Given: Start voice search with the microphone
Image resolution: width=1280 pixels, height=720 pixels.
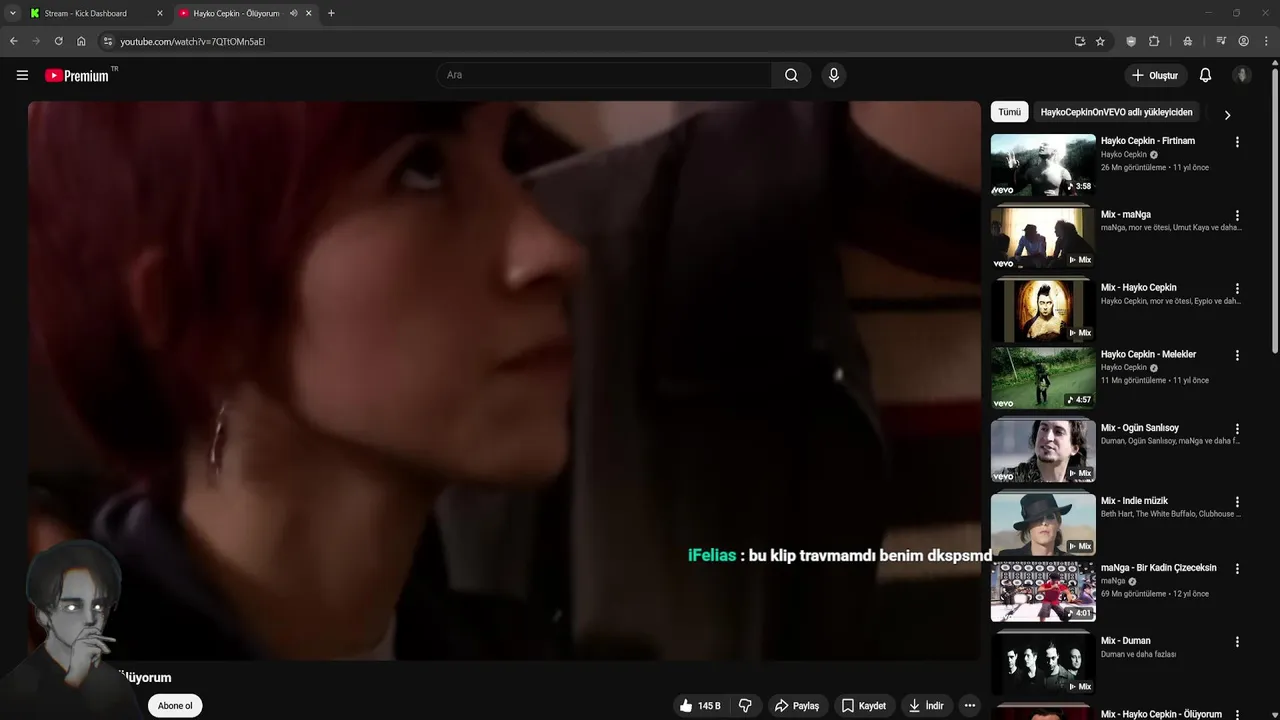Looking at the screenshot, I should (833, 75).
